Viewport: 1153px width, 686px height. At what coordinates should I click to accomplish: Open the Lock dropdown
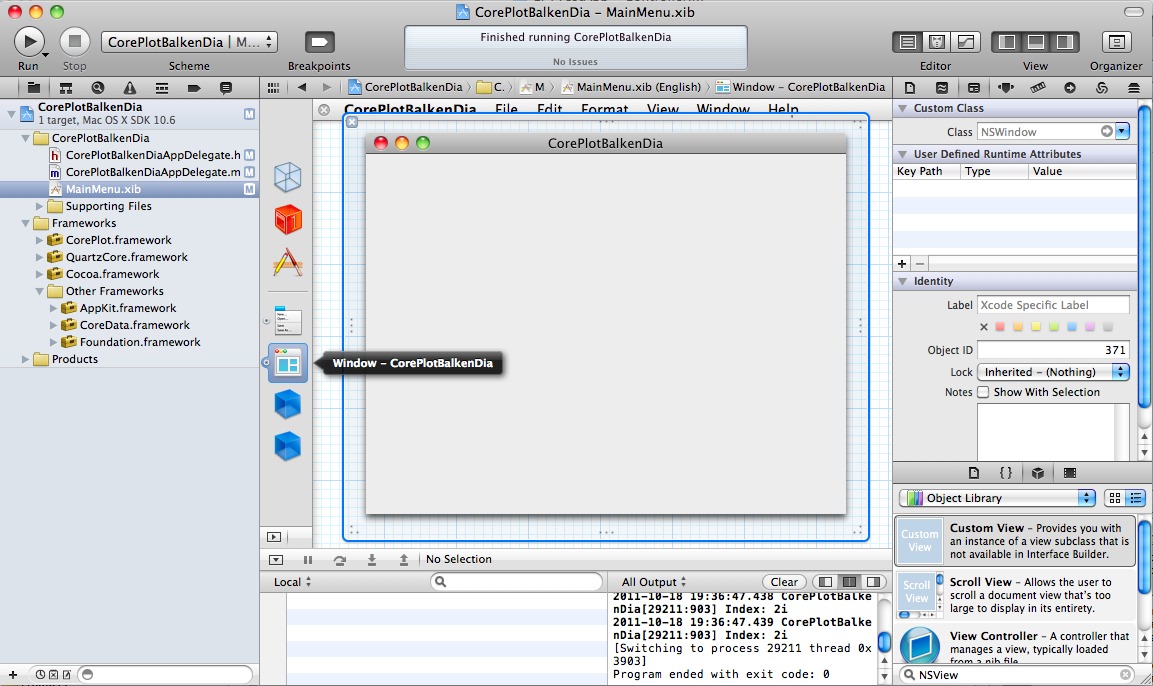click(x=1053, y=372)
